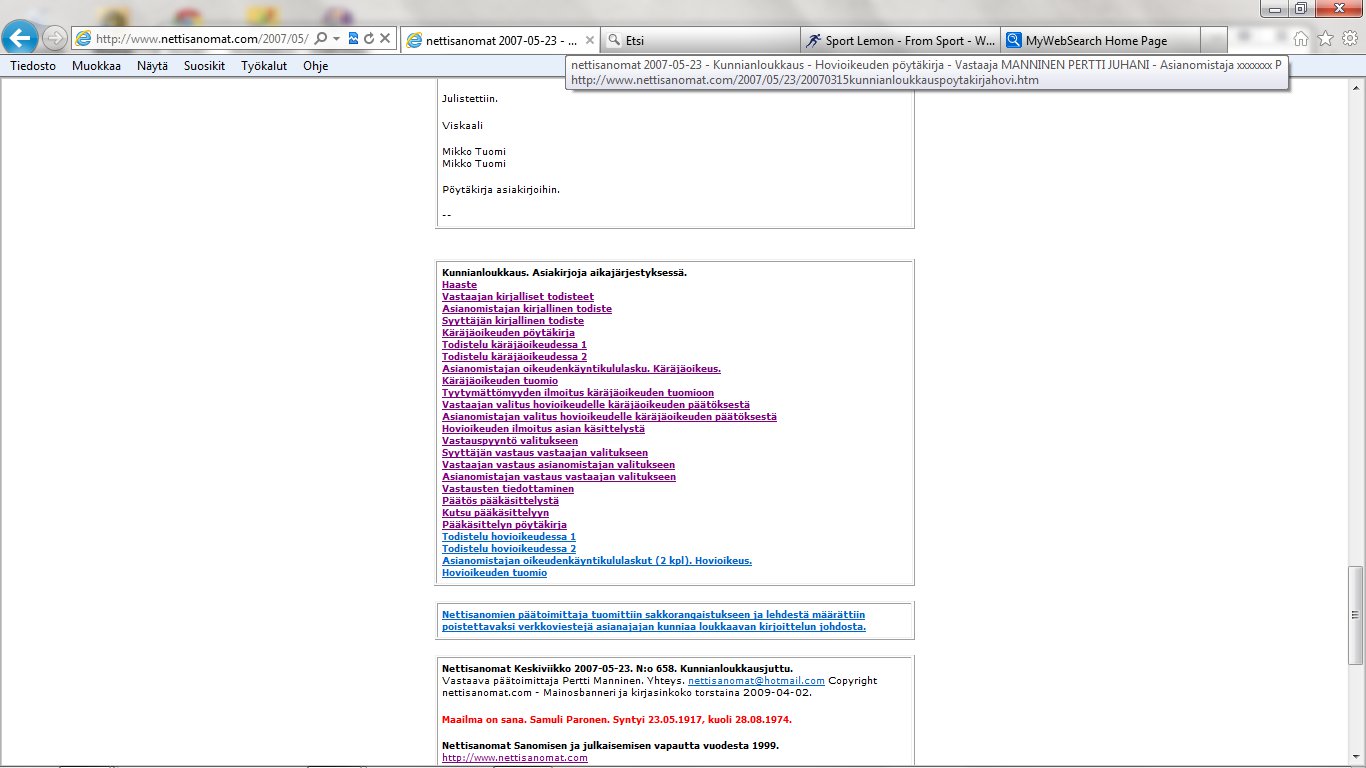
Task: Click the nettisanomat@hotmail.com email link
Action: [x=756, y=681]
